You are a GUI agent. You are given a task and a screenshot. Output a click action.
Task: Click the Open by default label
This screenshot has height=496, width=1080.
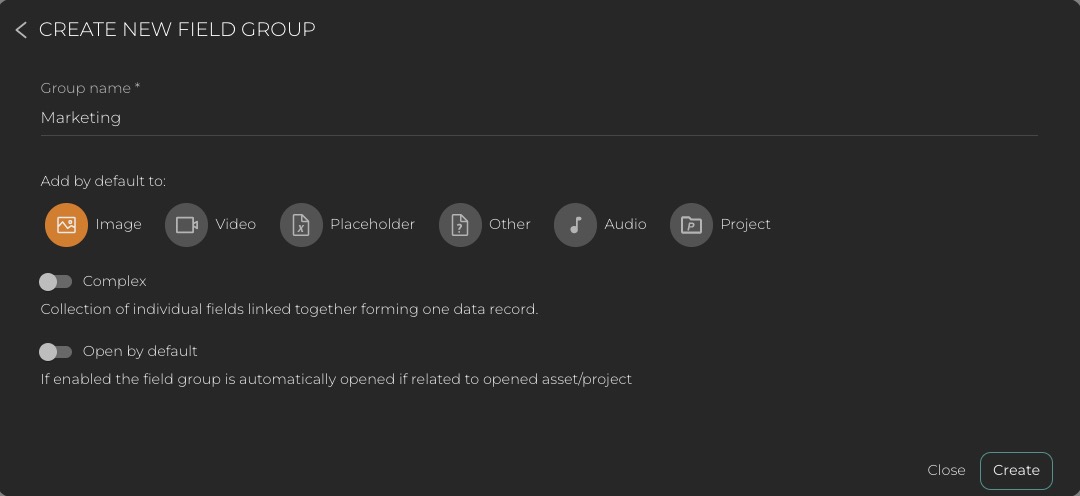(140, 352)
